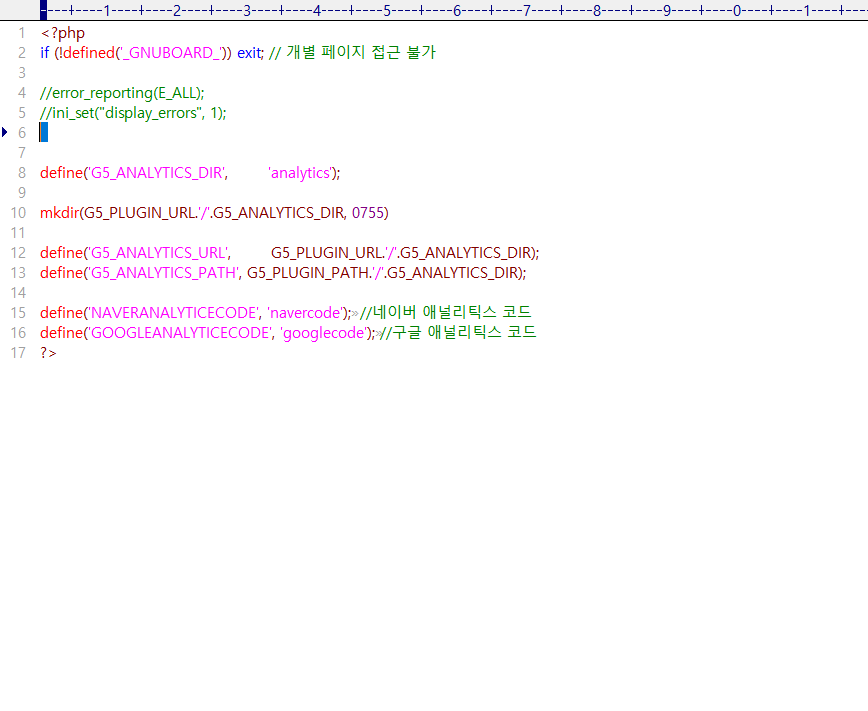868x711 pixels.
Task: Click the closing ?> tag on line 17
Action: (x=48, y=353)
